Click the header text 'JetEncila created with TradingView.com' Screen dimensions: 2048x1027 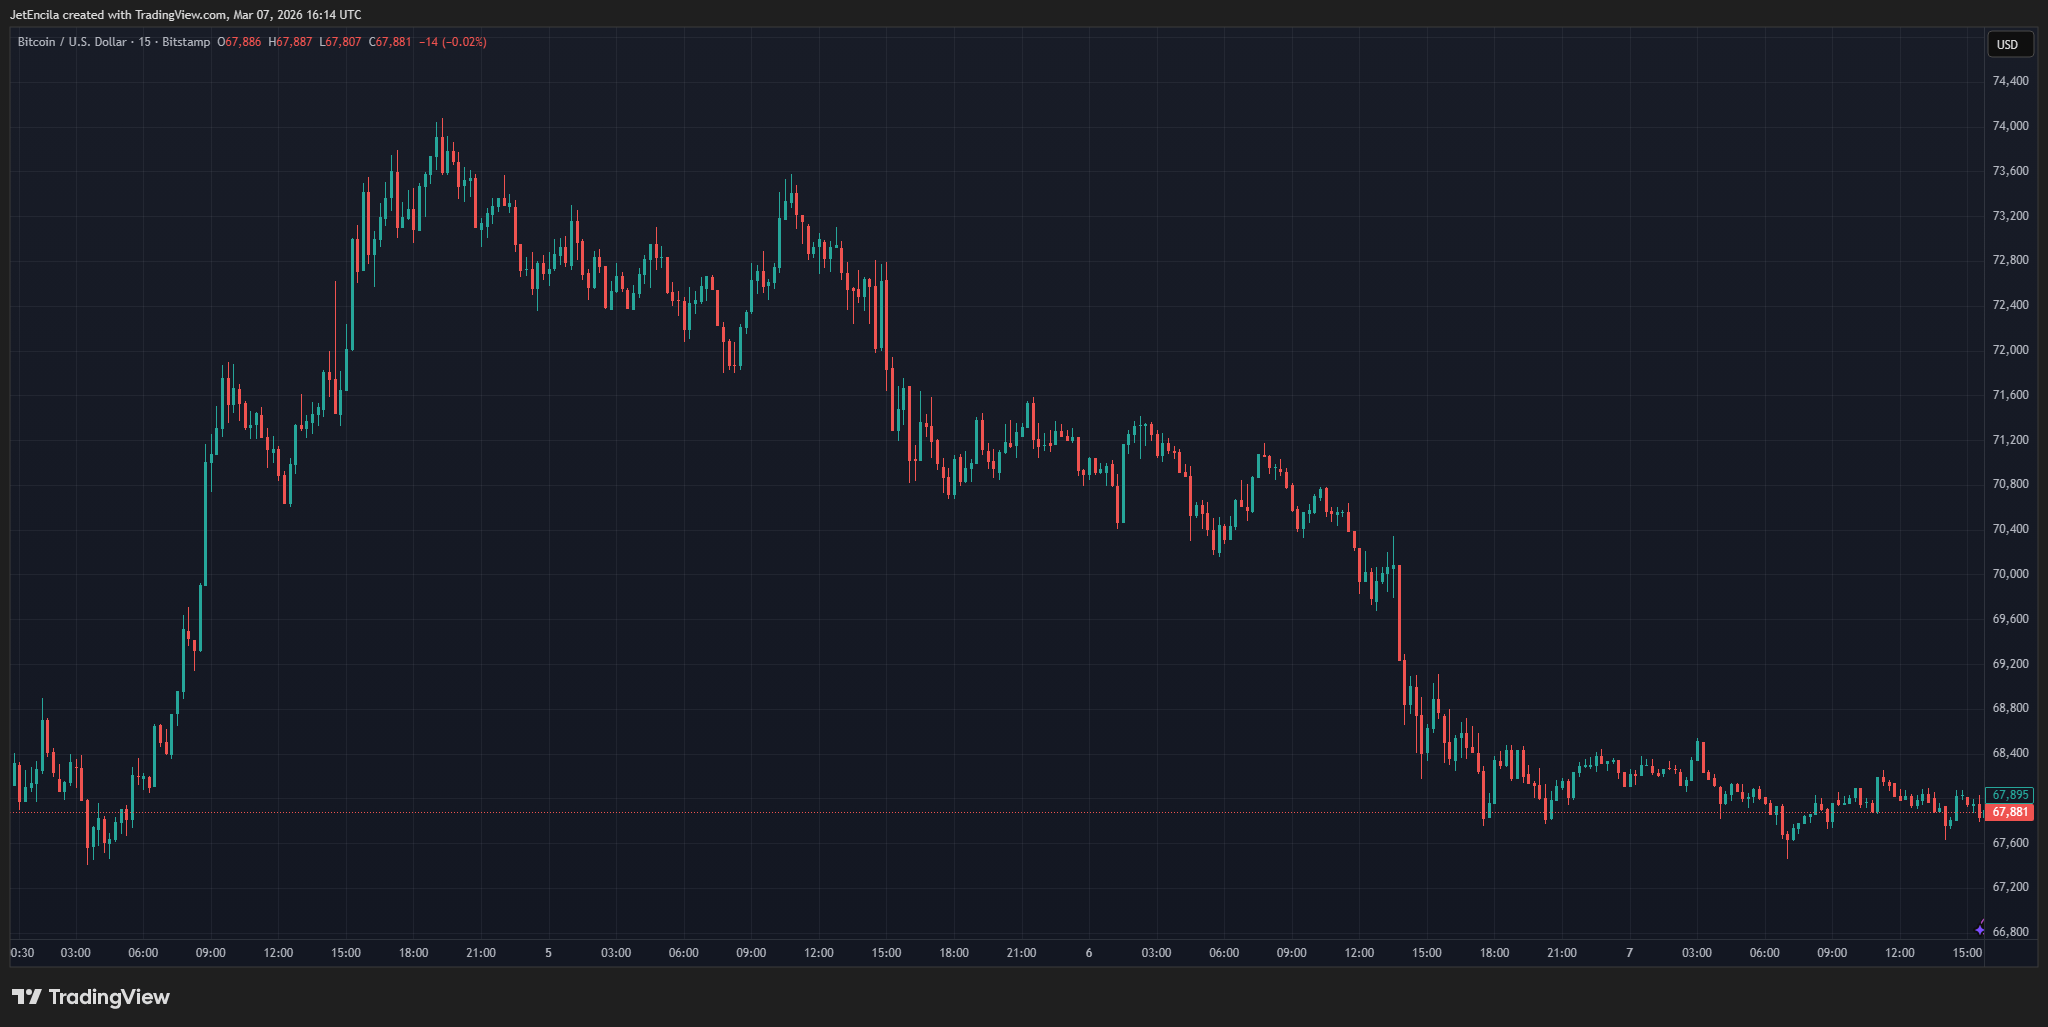(x=119, y=15)
